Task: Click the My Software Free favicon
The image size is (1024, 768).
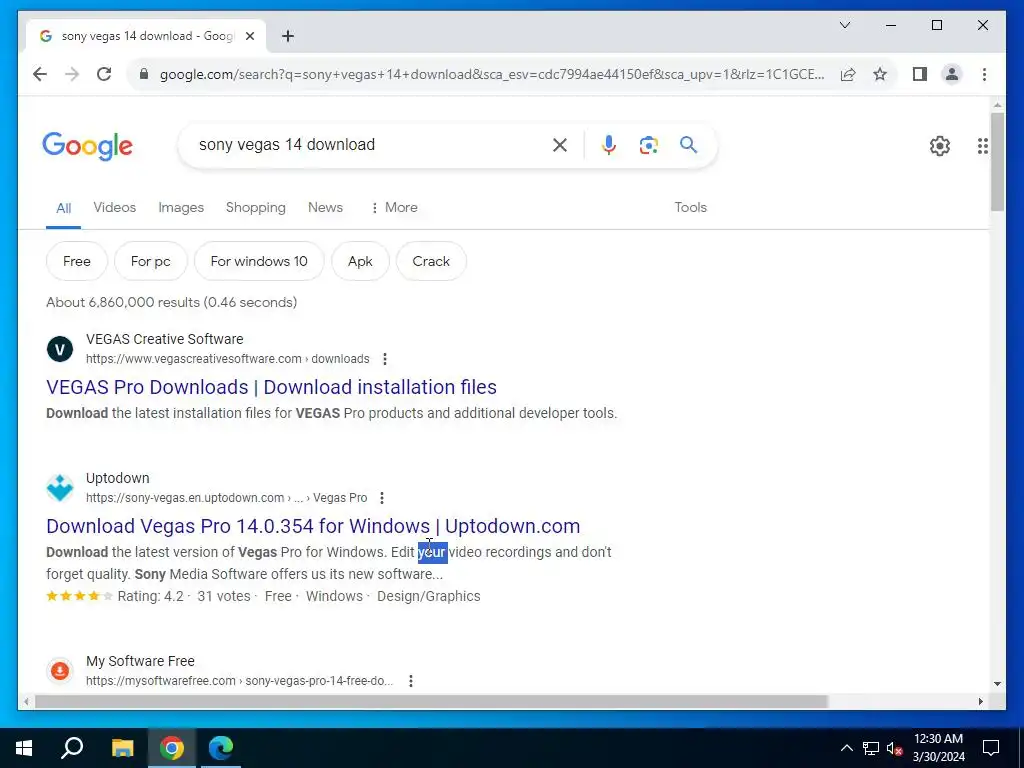Action: point(60,671)
